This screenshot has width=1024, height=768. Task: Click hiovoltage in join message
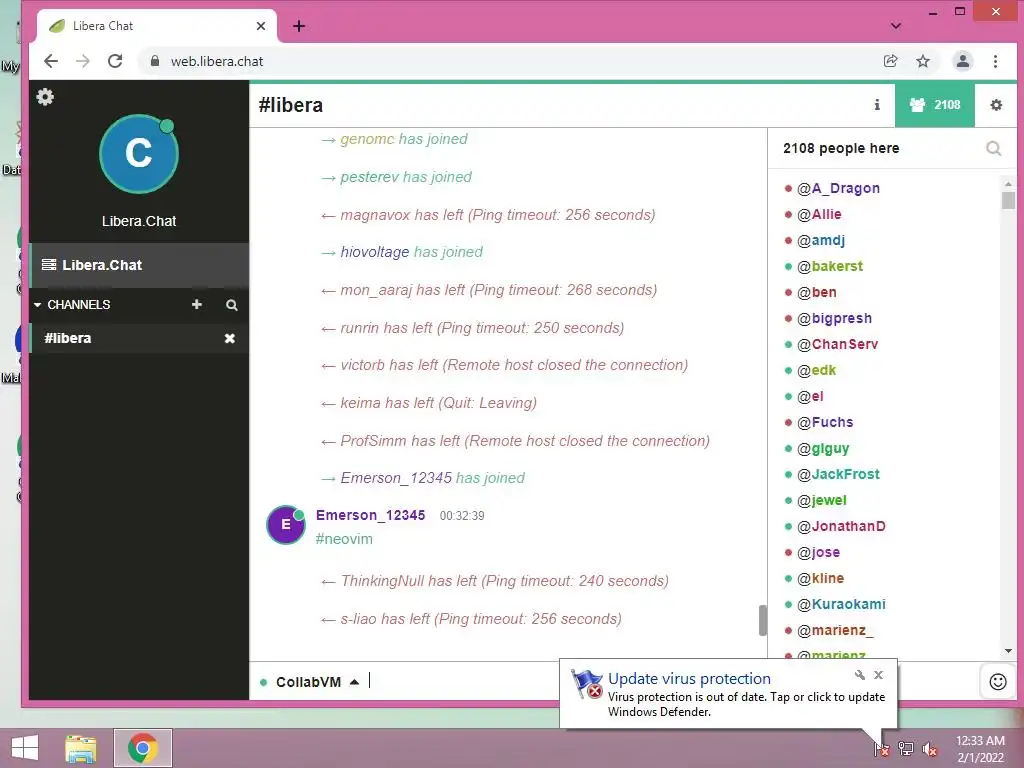(375, 252)
